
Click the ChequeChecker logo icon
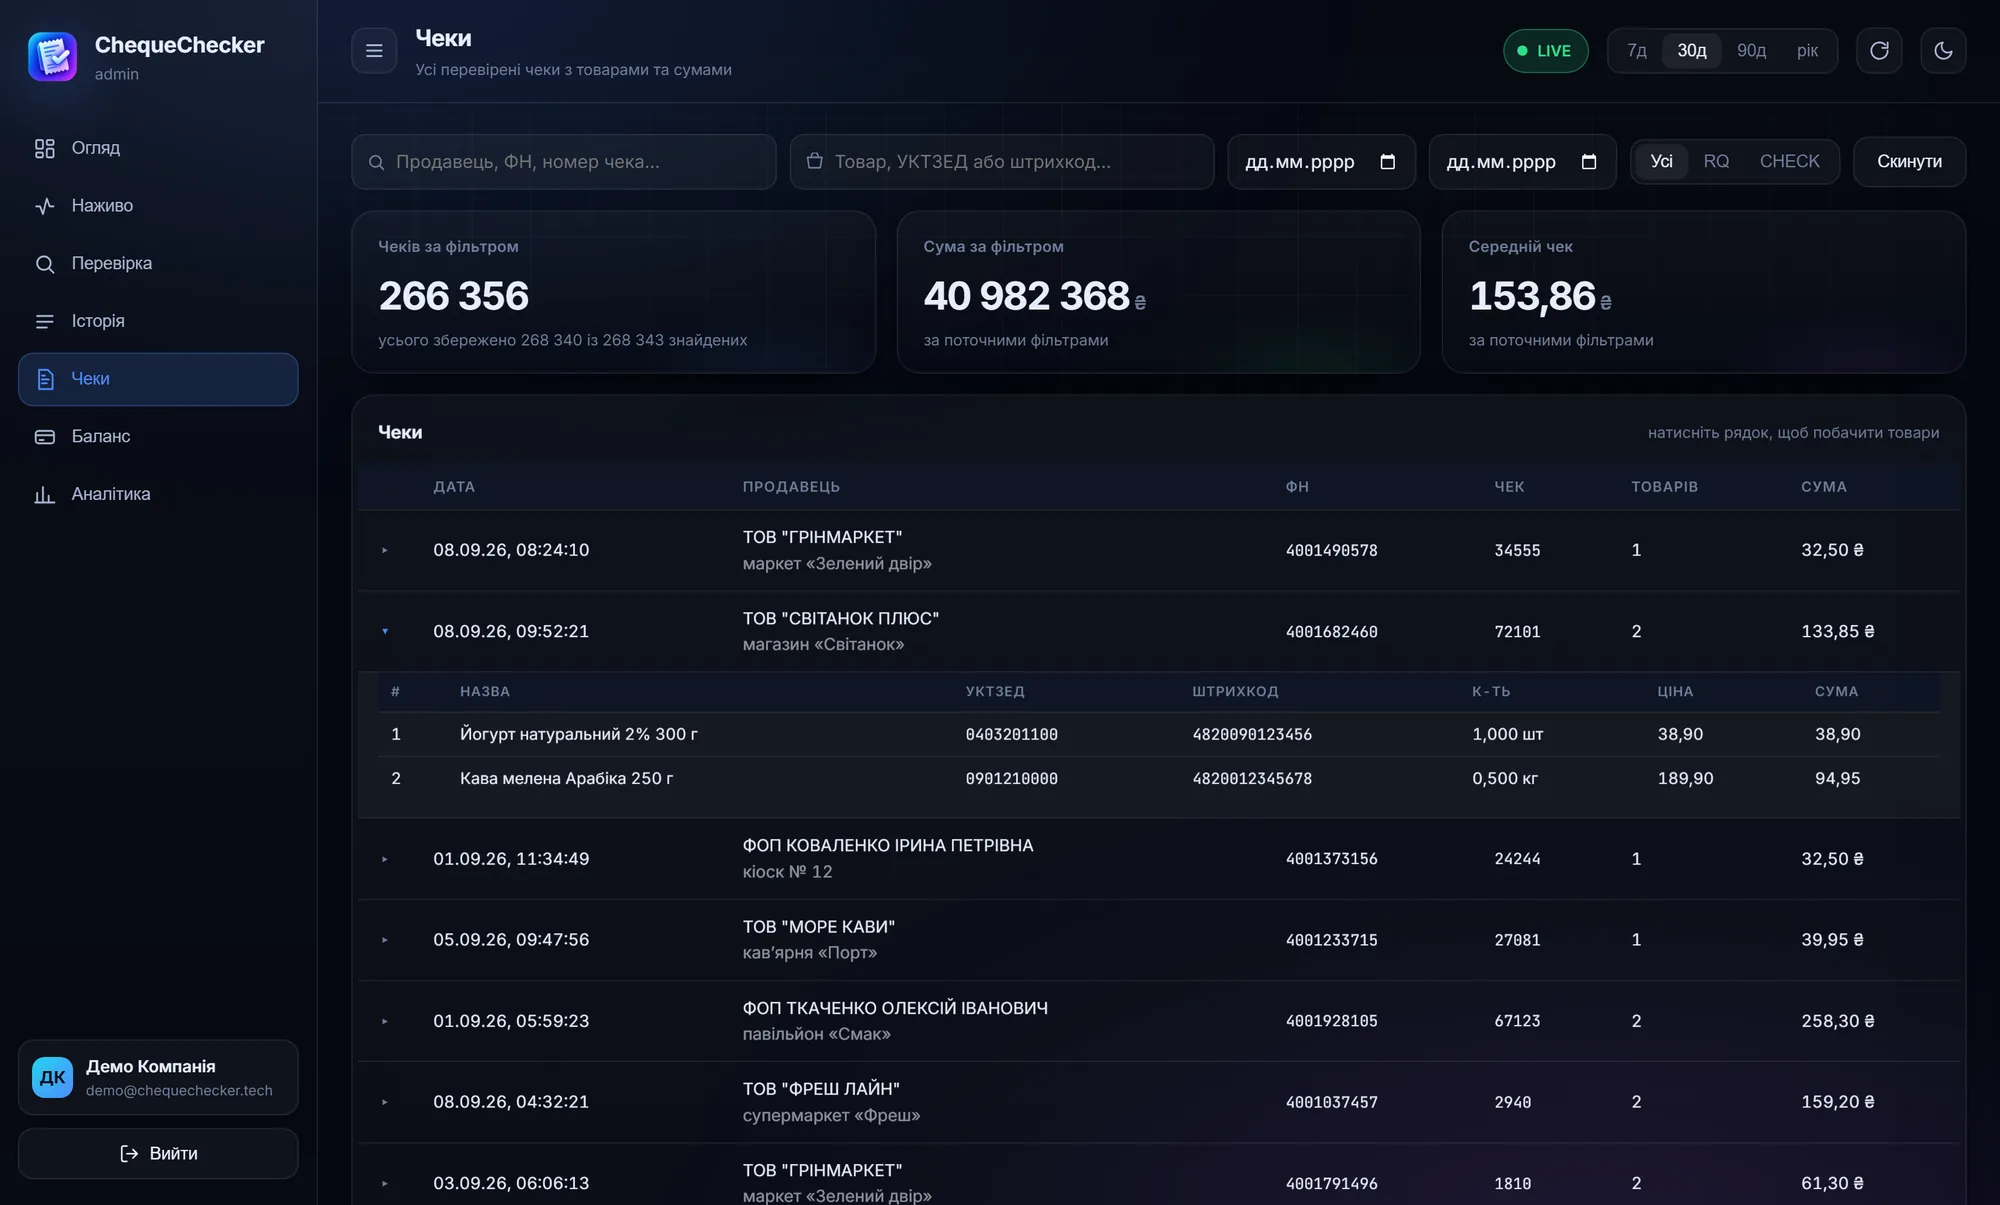[53, 57]
